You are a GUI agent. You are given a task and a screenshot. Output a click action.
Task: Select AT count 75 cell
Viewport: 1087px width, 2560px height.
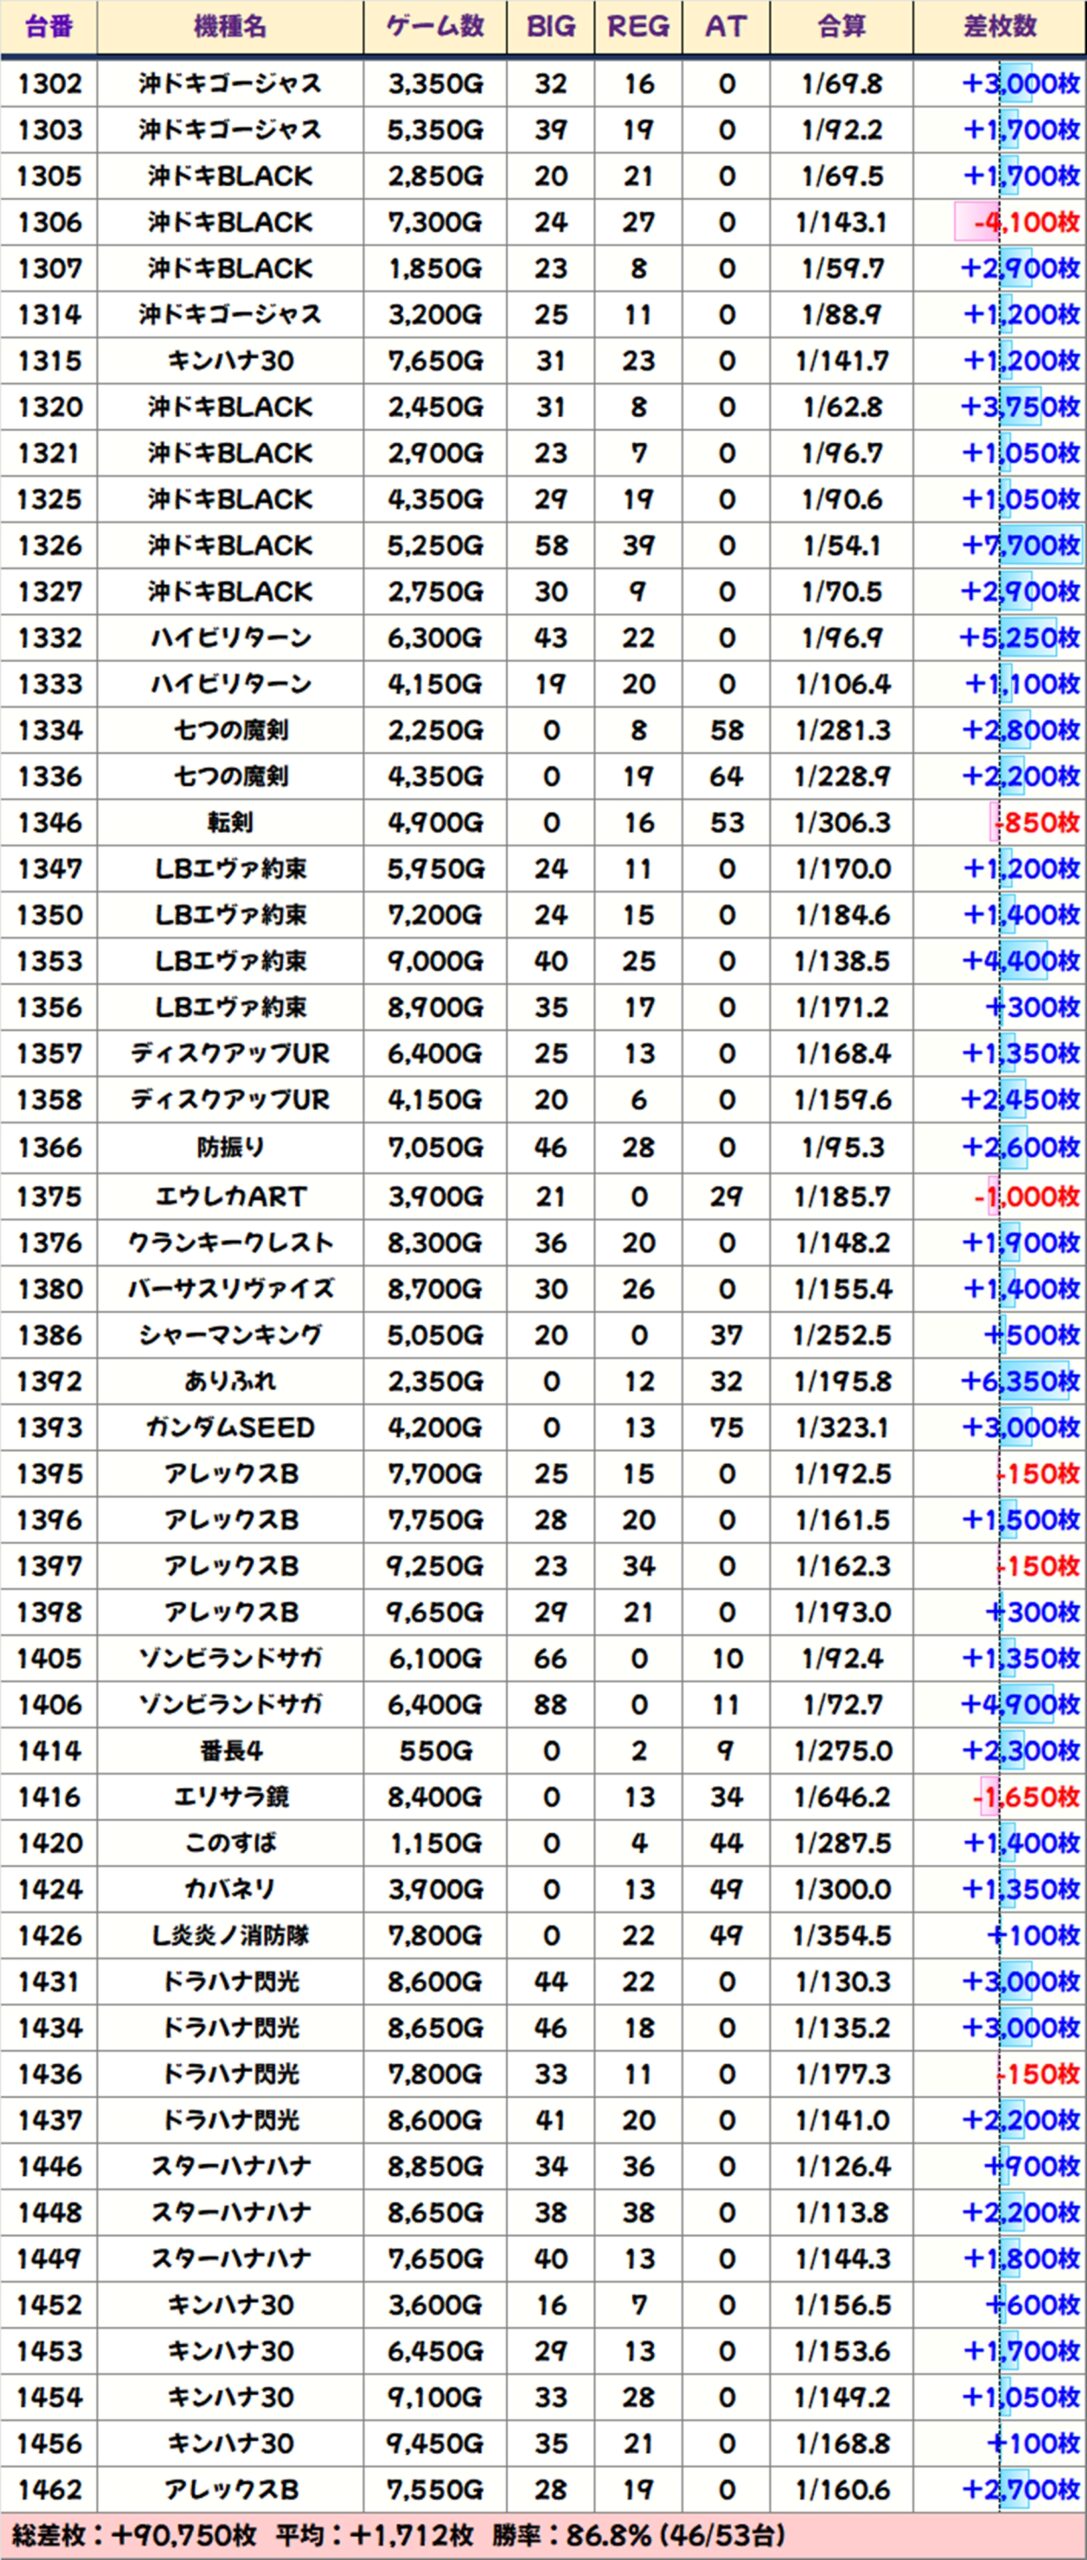click(726, 1428)
